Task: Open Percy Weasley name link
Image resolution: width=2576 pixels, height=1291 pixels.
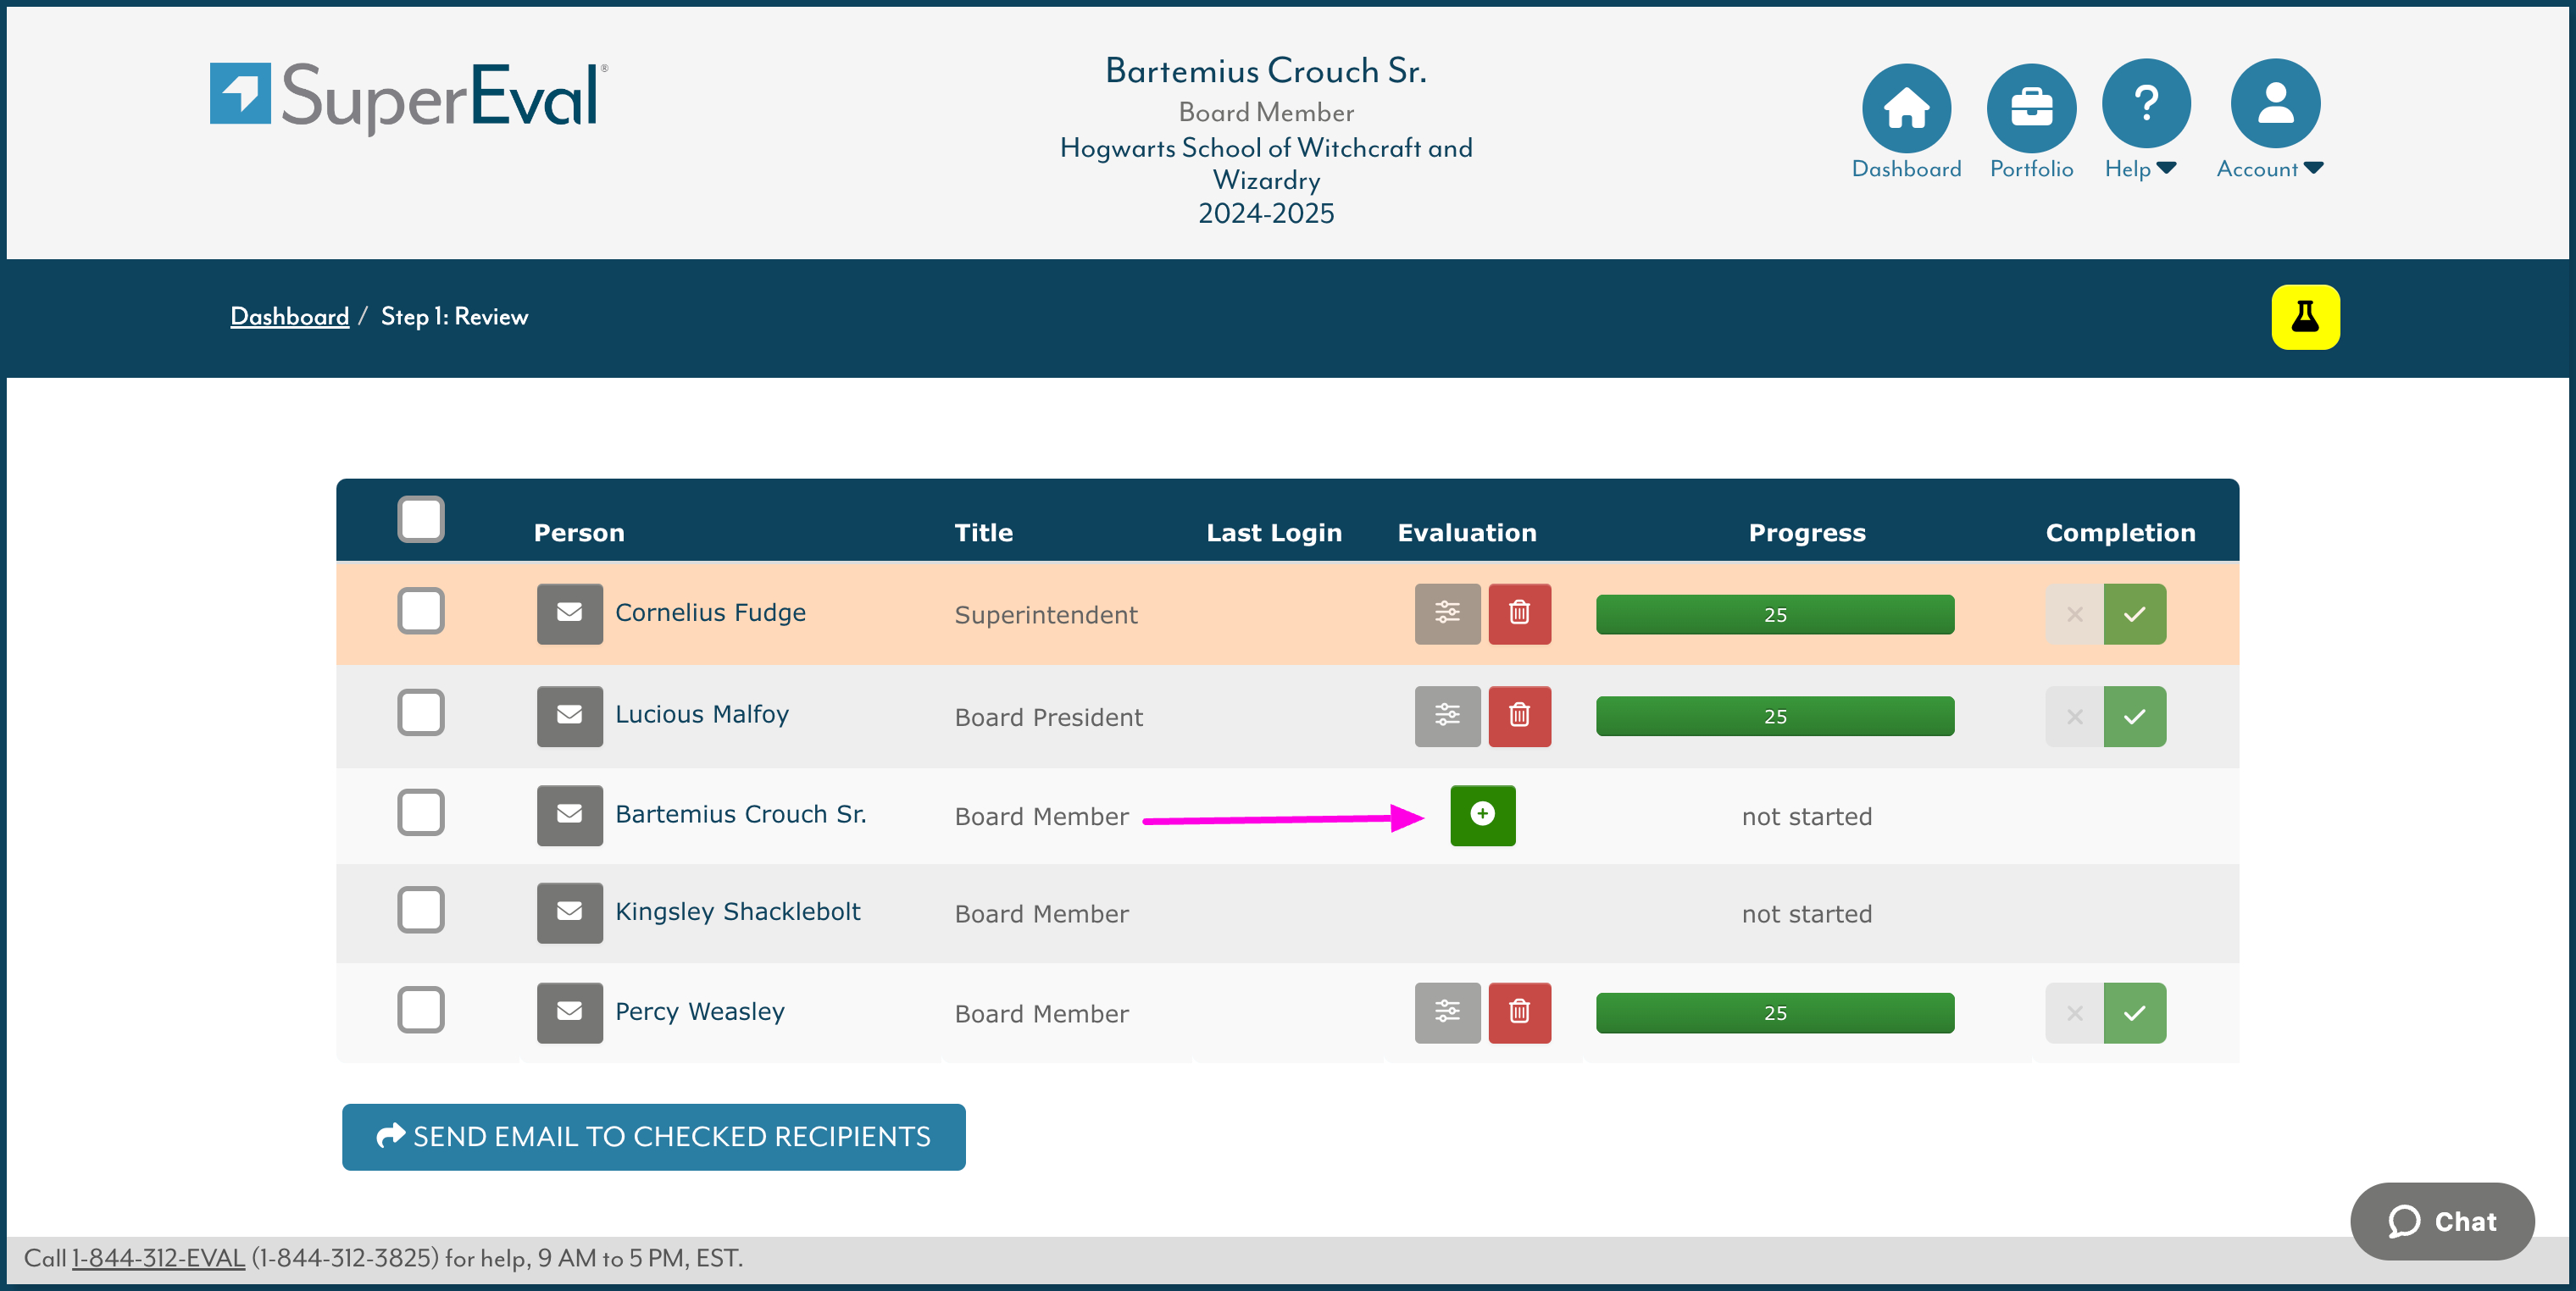Action: point(699,1011)
